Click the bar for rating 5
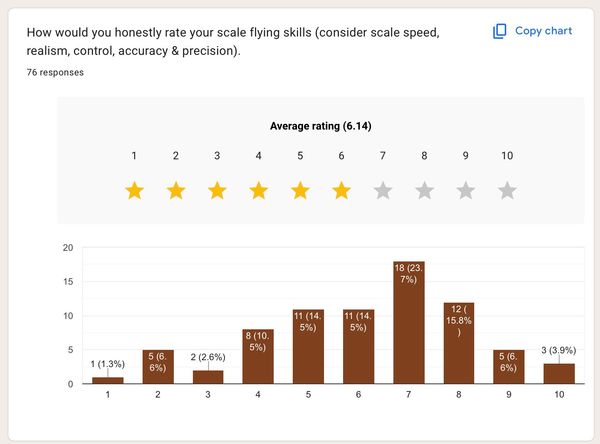 (x=308, y=346)
